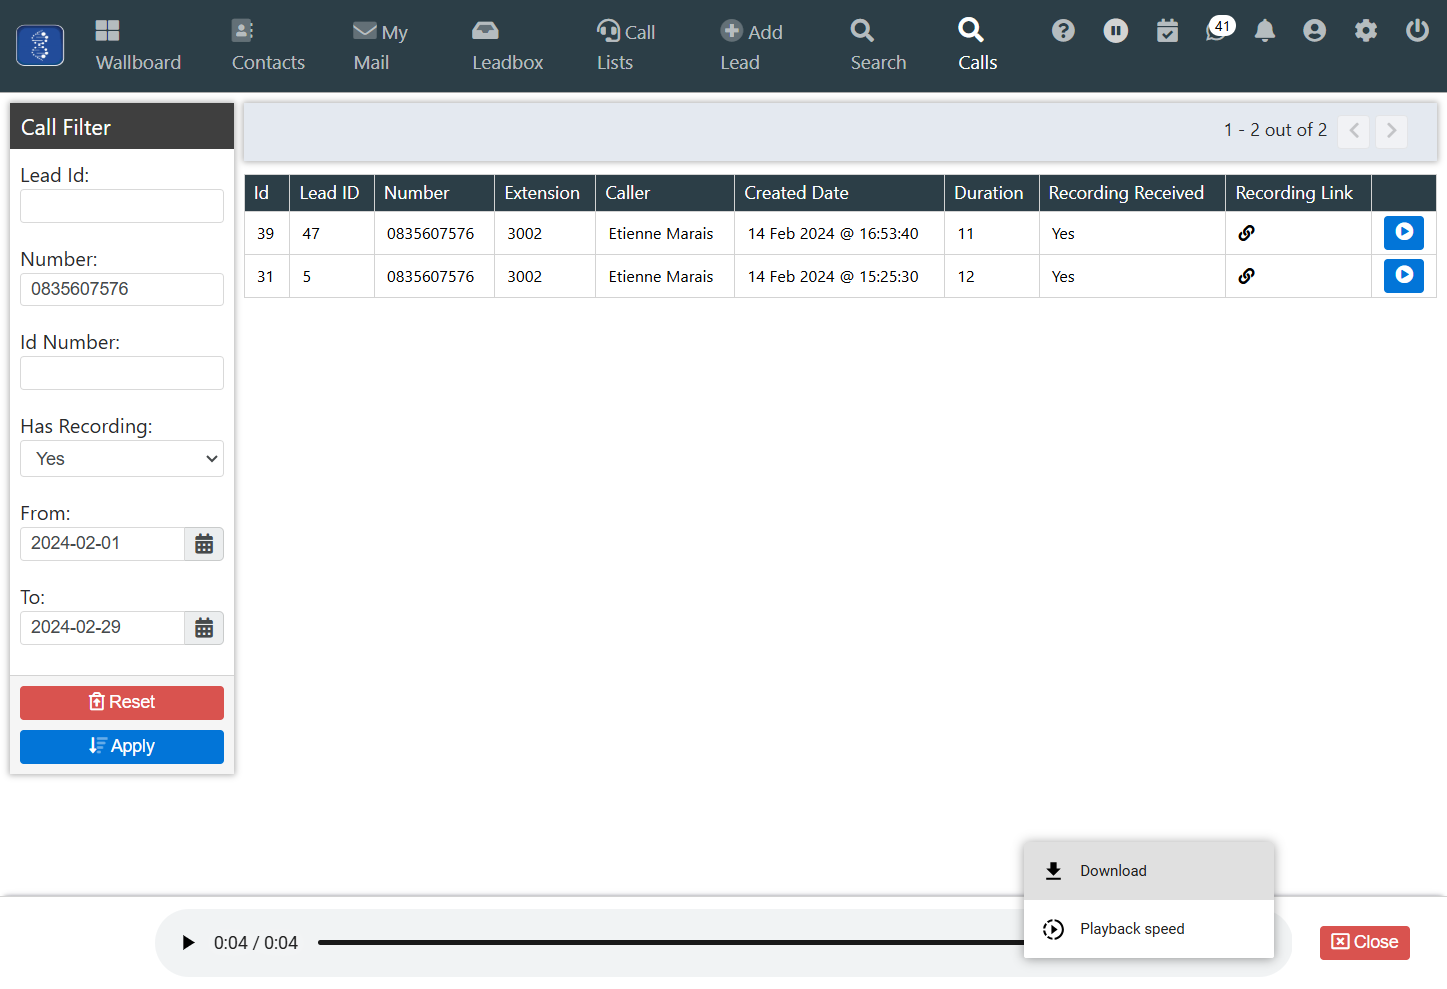Open the Leadbox
1447x989 pixels.
pos(508,46)
